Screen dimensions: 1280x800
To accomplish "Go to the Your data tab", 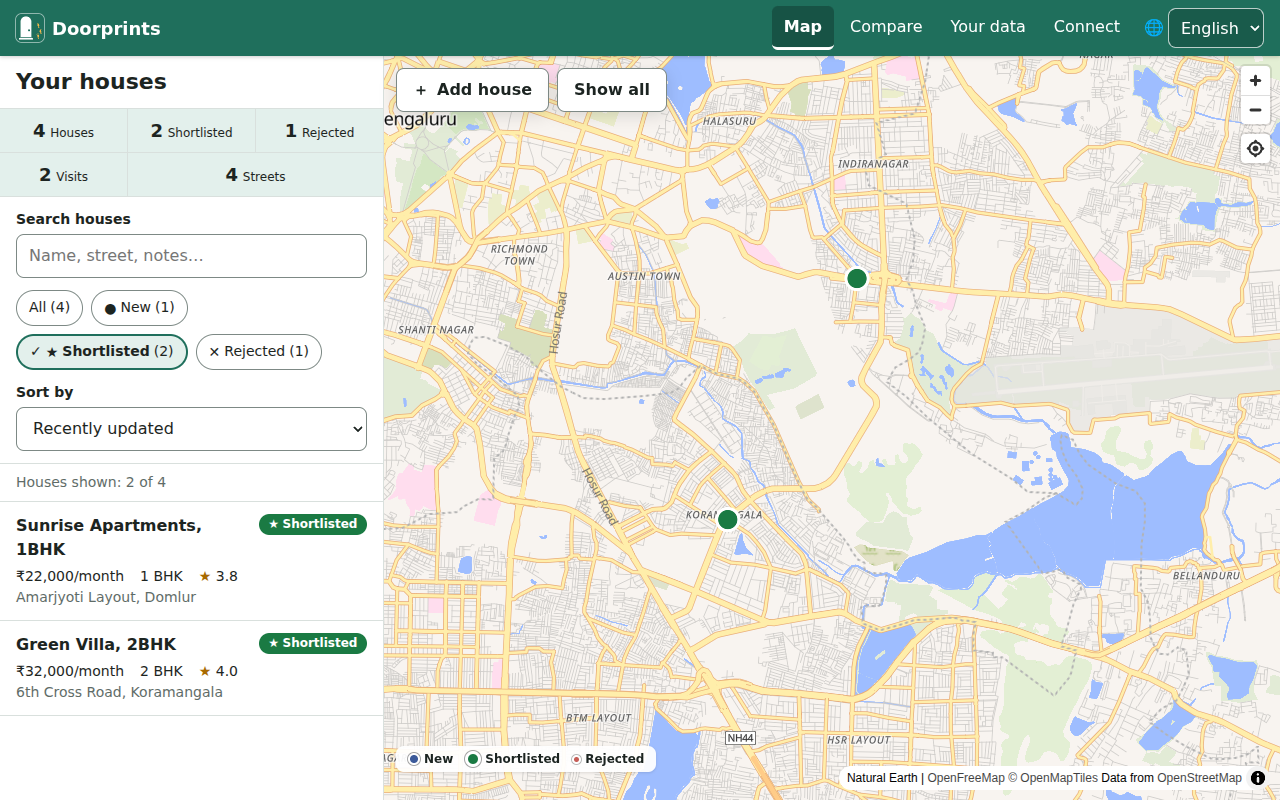I will [988, 27].
